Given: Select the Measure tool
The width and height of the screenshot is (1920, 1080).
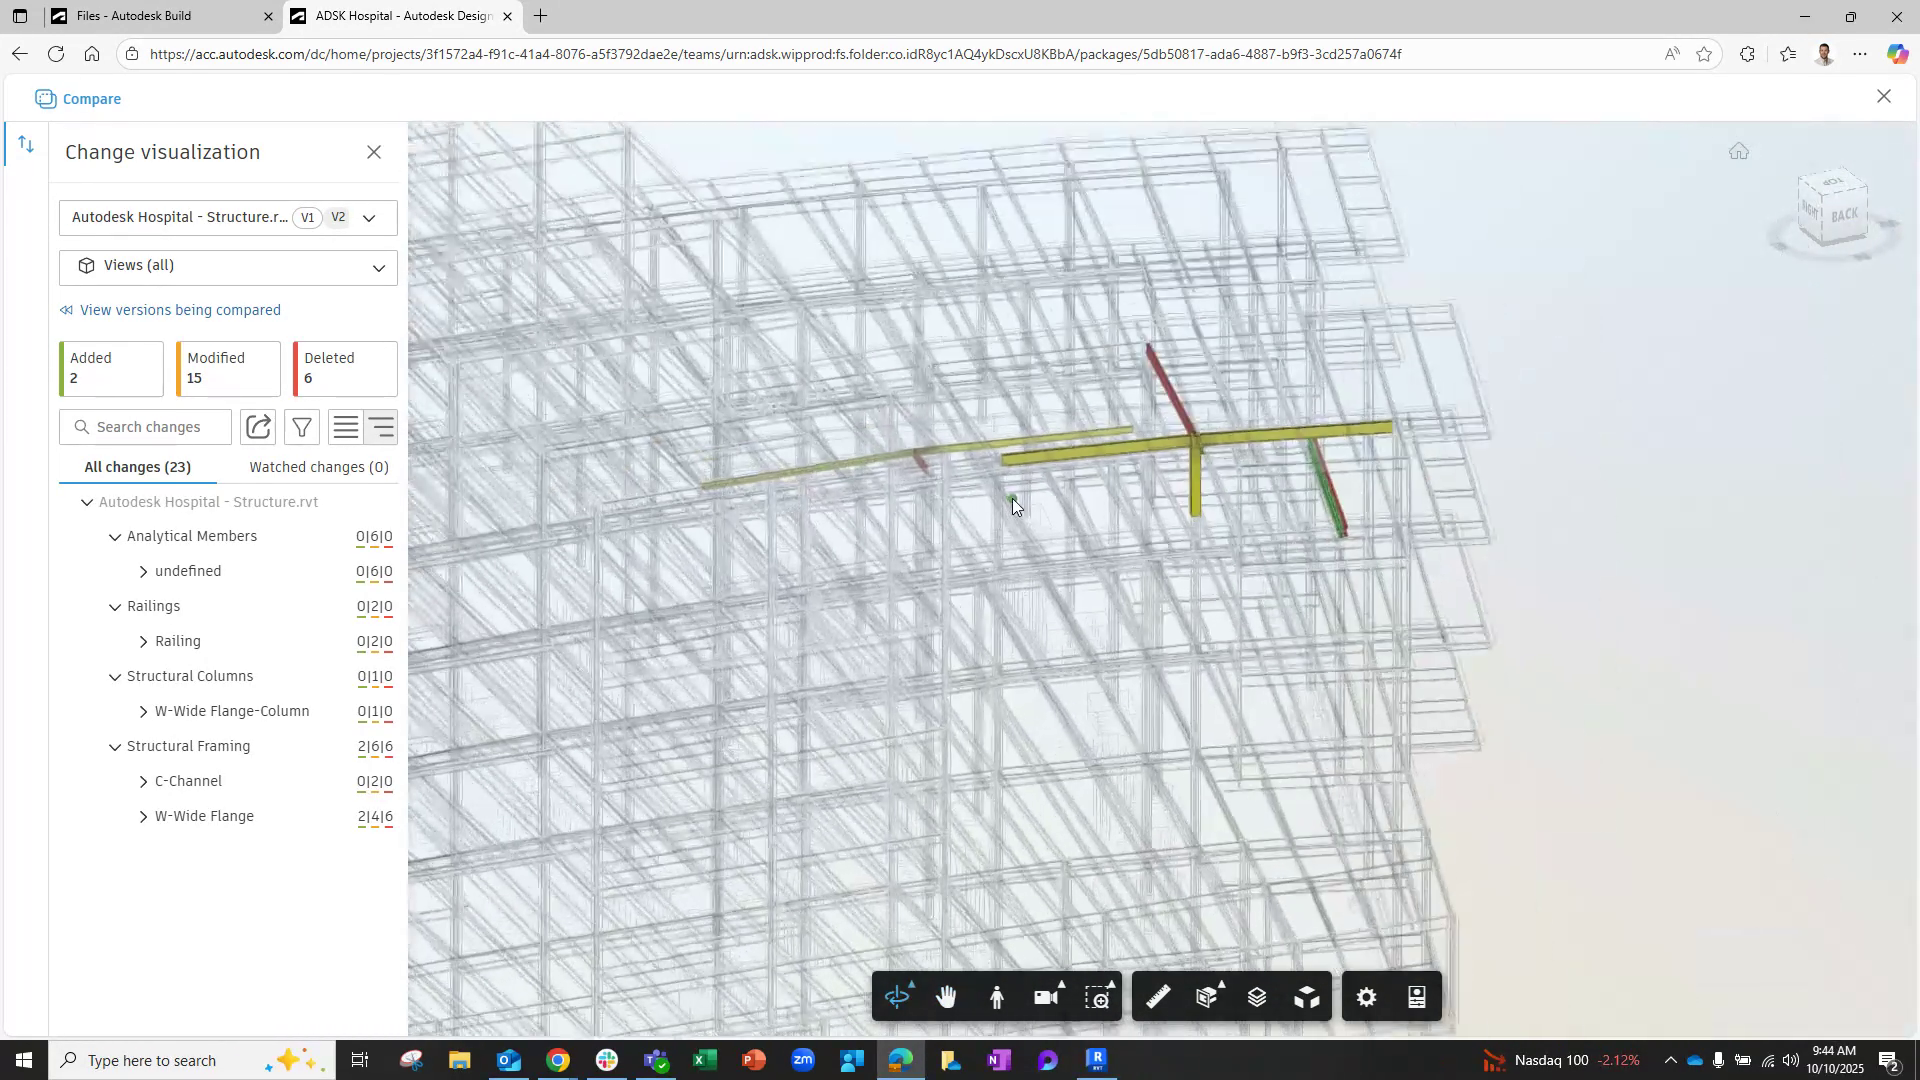Looking at the screenshot, I should click(x=1158, y=996).
